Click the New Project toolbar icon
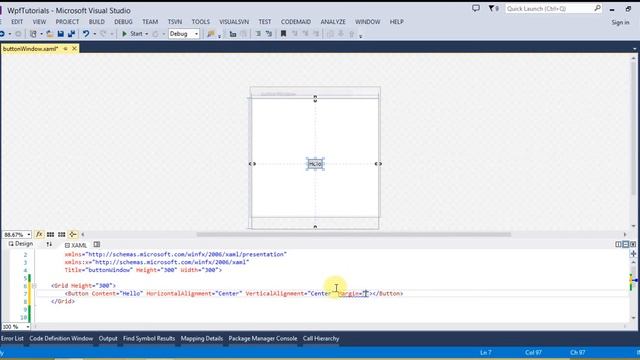Image resolution: width=640 pixels, height=360 pixels. click(x=33, y=34)
